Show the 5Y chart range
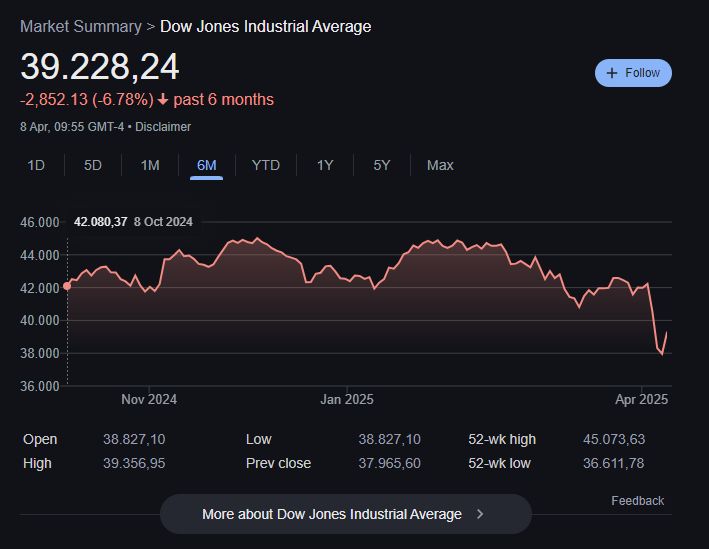Screen dimensions: 709x549 point(382,165)
